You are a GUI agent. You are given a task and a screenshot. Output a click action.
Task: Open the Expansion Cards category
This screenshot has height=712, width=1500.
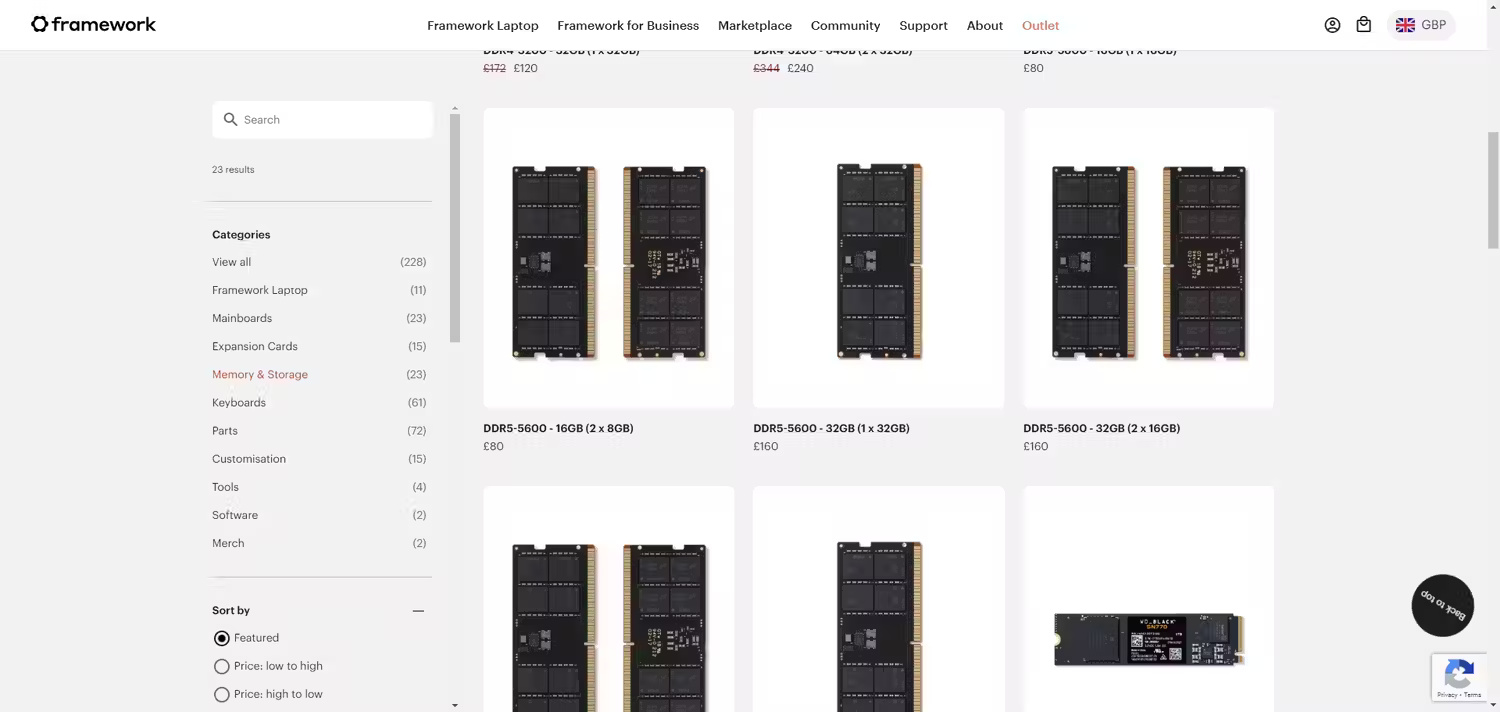(254, 346)
